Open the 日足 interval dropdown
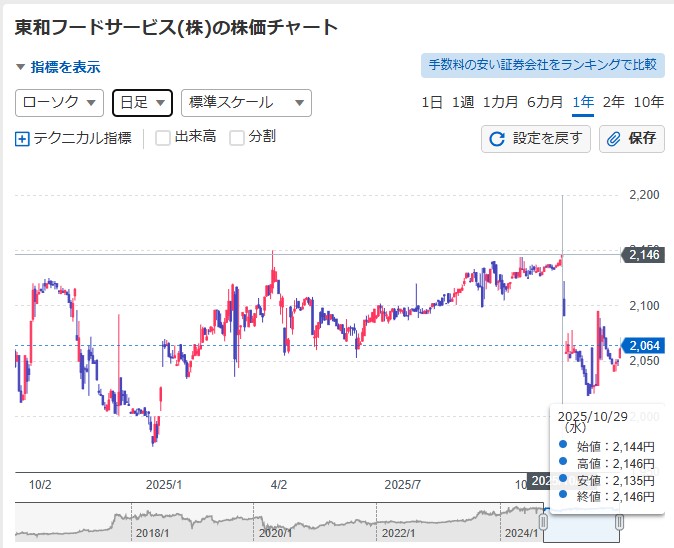The height and width of the screenshot is (548, 674). coord(142,103)
